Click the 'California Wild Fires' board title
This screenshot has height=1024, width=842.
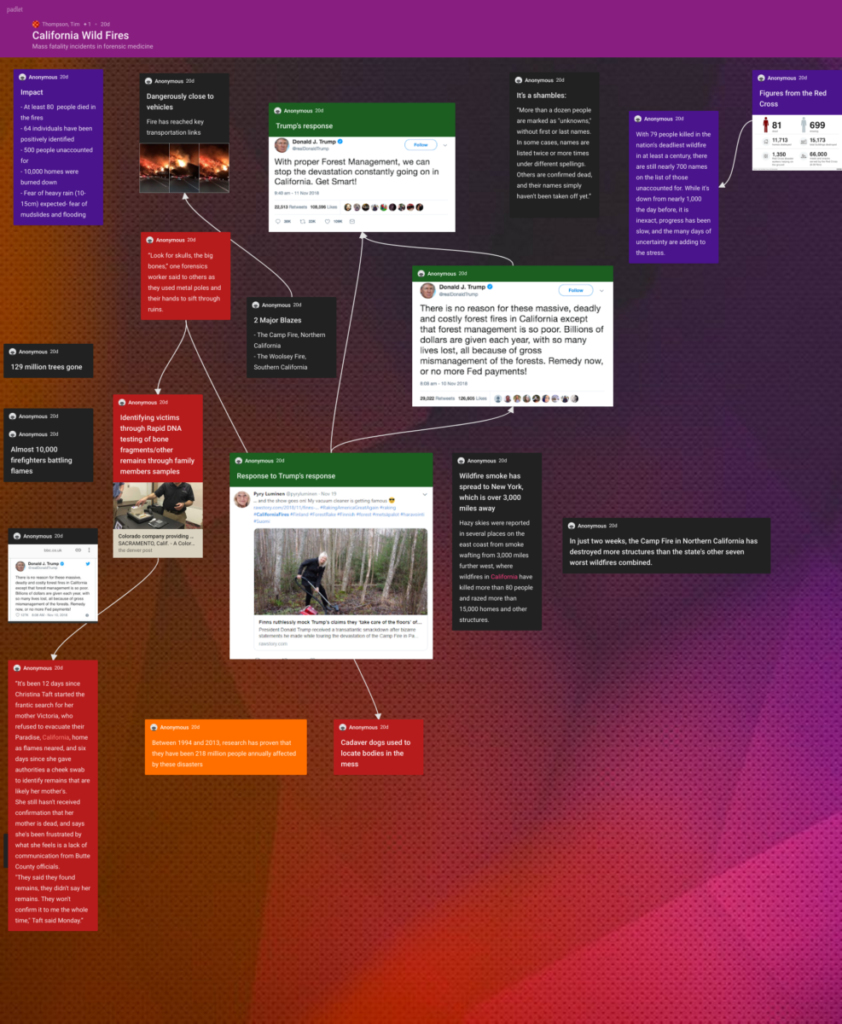[x=80, y=35]
